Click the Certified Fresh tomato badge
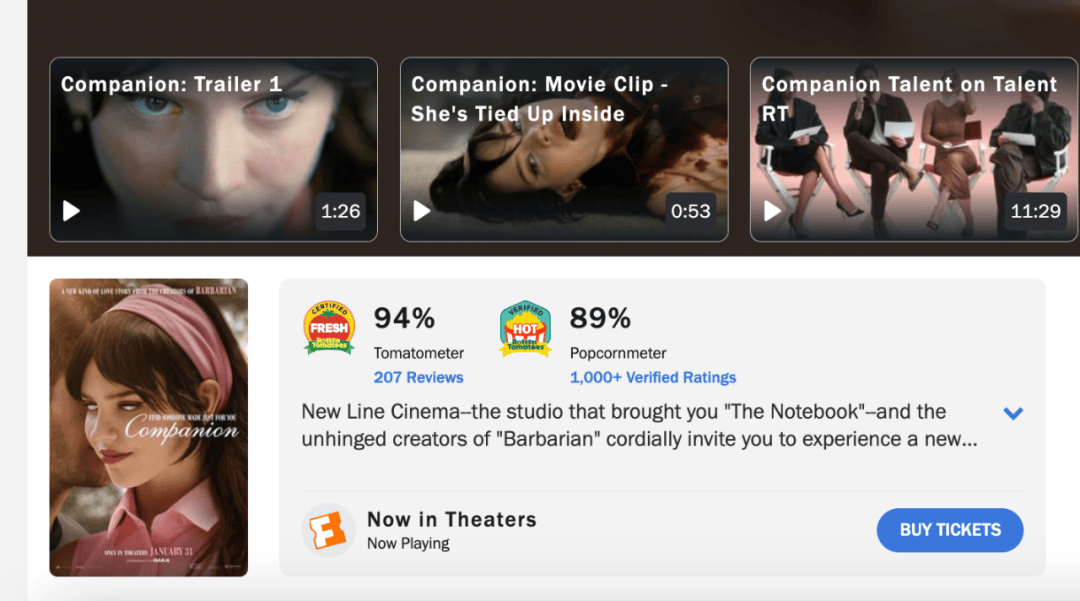The height and width of the screenshot is (601, 1080). [x=329, y=328]
